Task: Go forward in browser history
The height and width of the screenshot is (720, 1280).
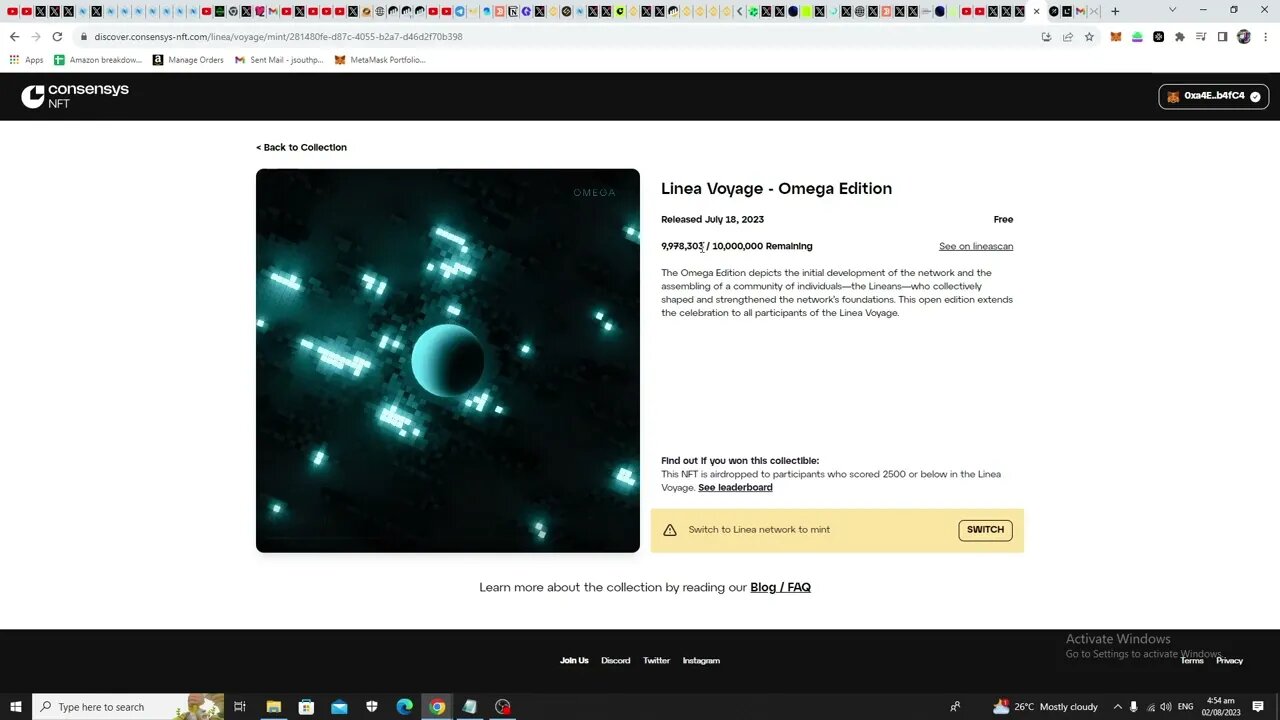Action: point(36,37)
